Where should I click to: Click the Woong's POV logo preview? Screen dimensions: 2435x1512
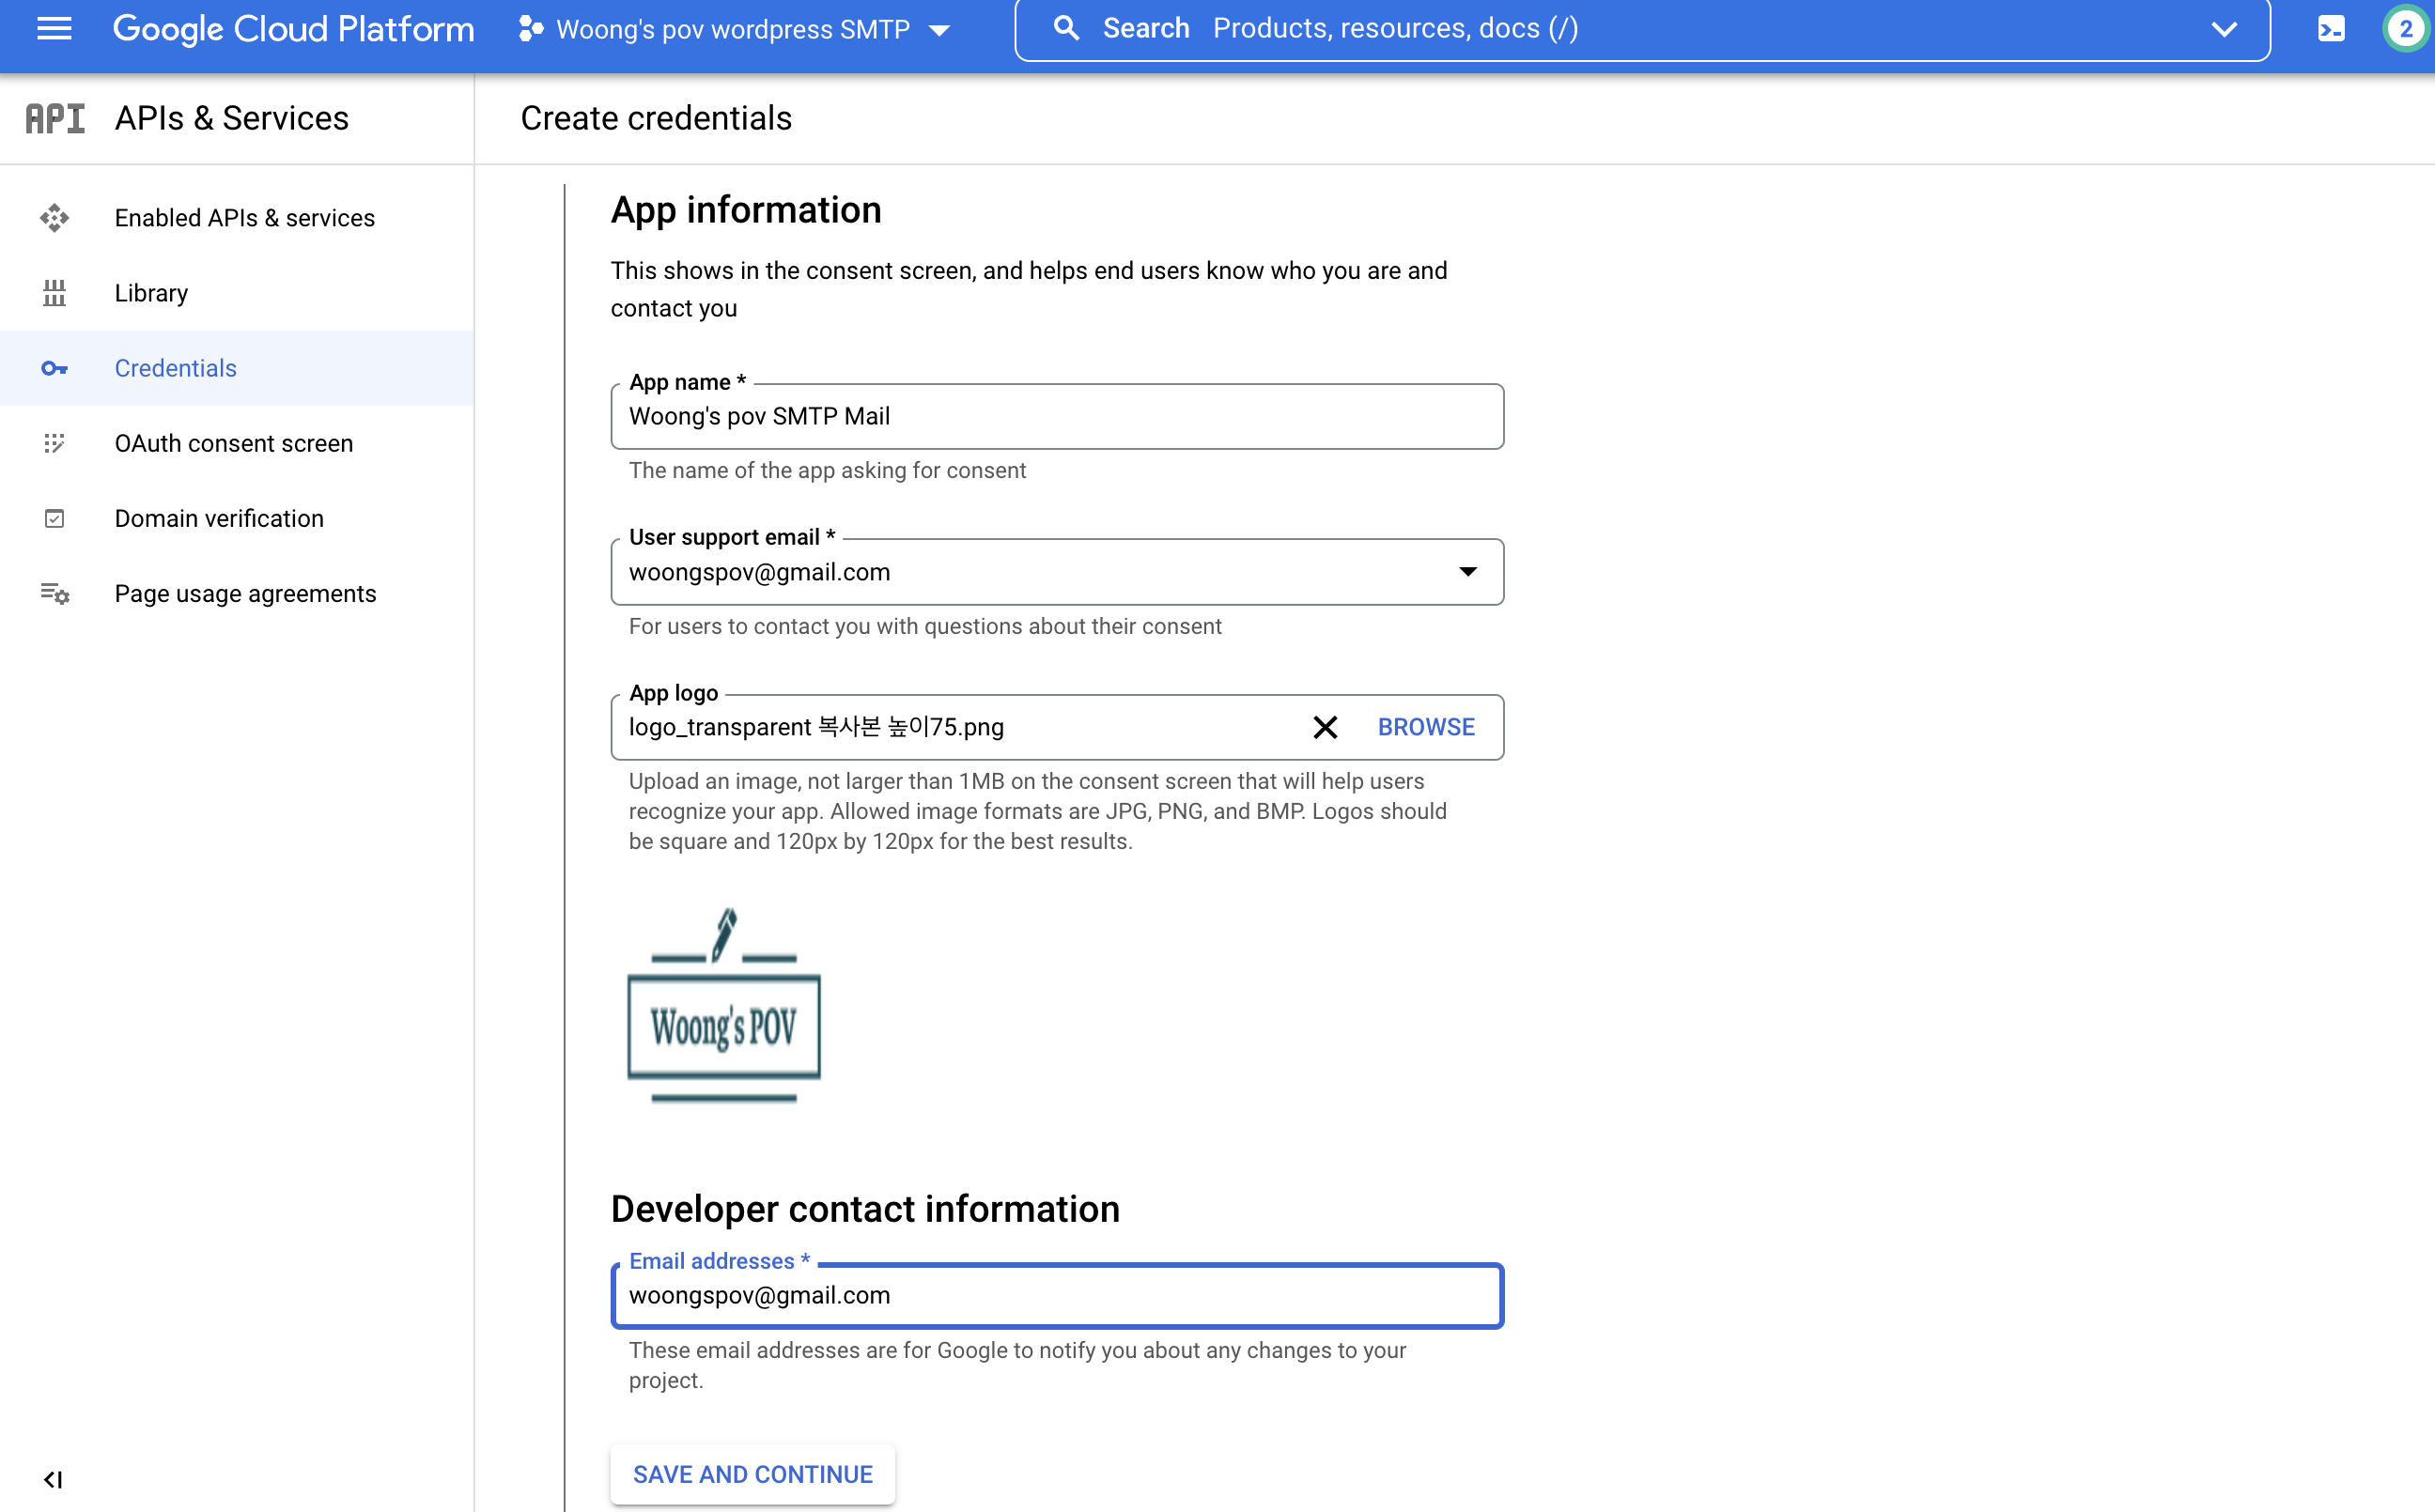(724, 1005)
